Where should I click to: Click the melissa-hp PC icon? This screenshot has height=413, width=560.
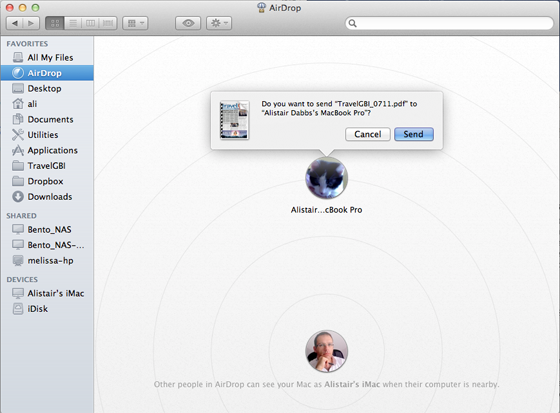tap(18, 260)
